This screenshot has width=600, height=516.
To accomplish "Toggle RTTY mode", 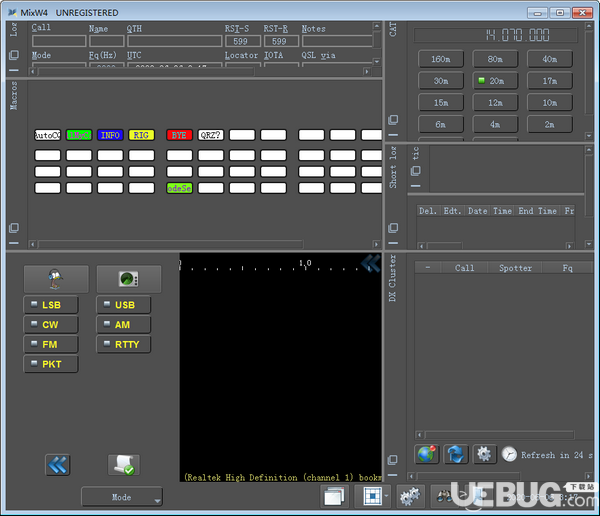I will pos(124,344).
